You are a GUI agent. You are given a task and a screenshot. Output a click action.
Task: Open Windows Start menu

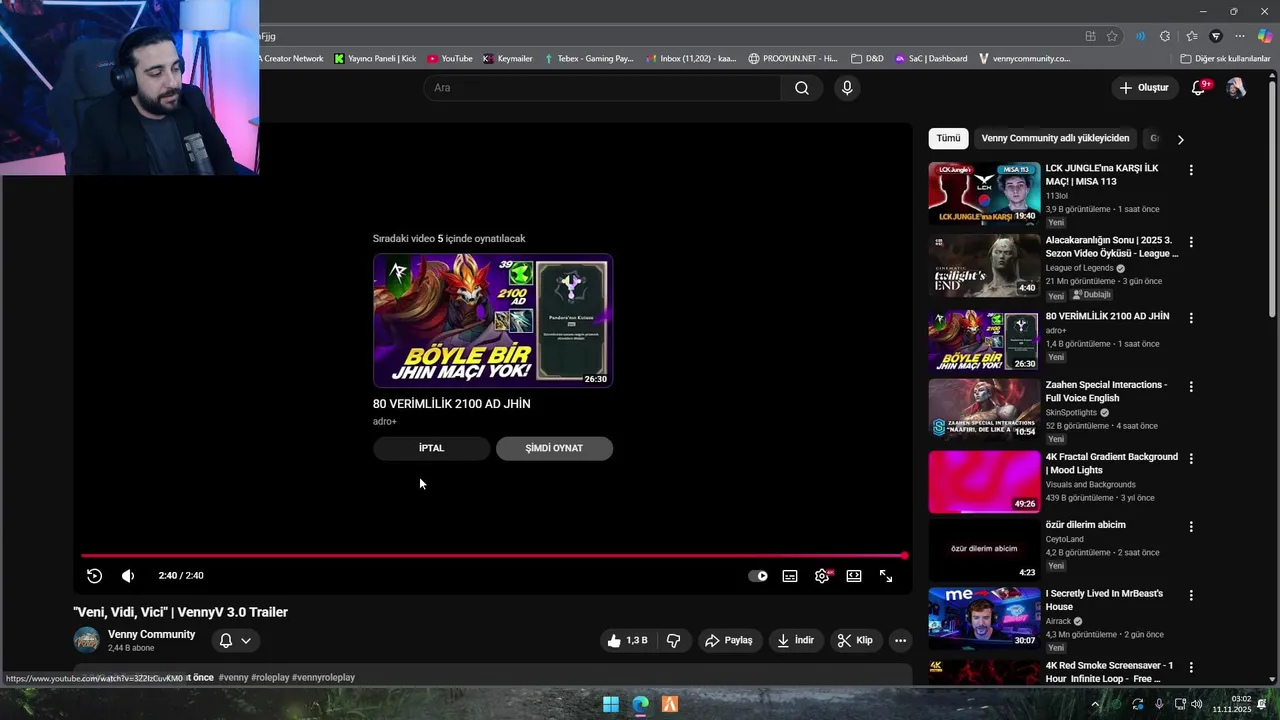(610, 704)
